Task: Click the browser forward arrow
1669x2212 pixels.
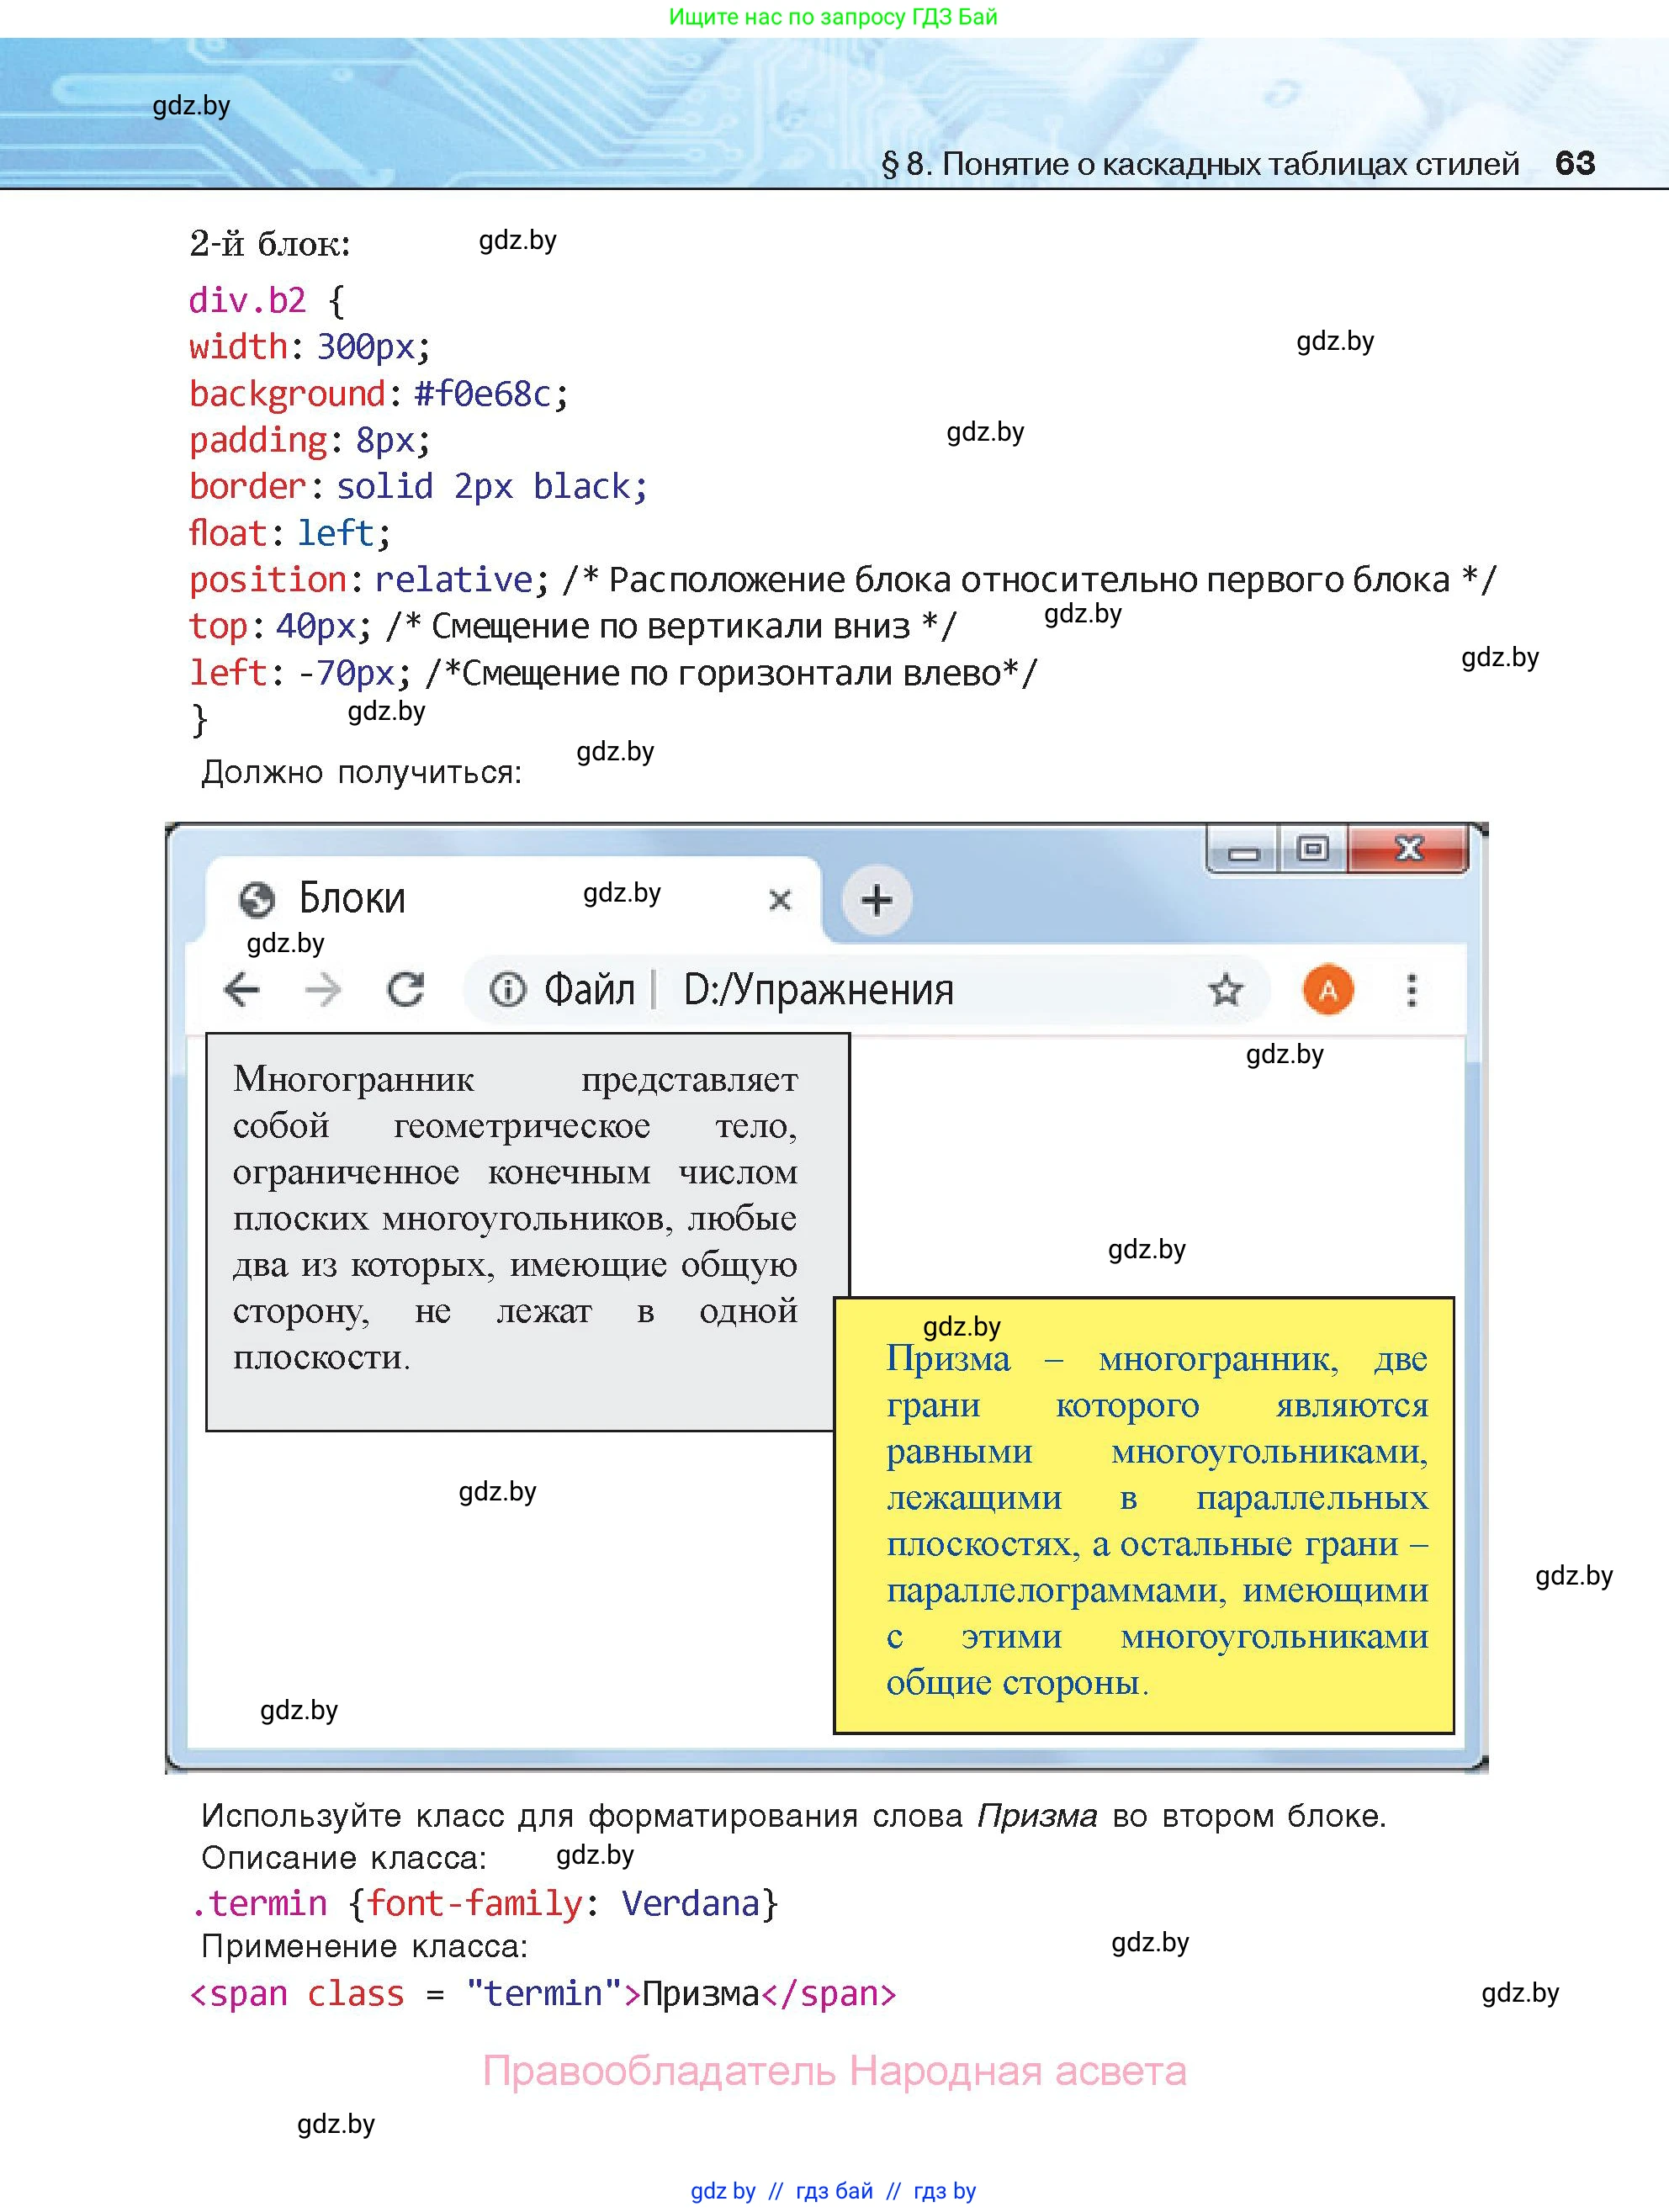Action: [x=323, y=990]
